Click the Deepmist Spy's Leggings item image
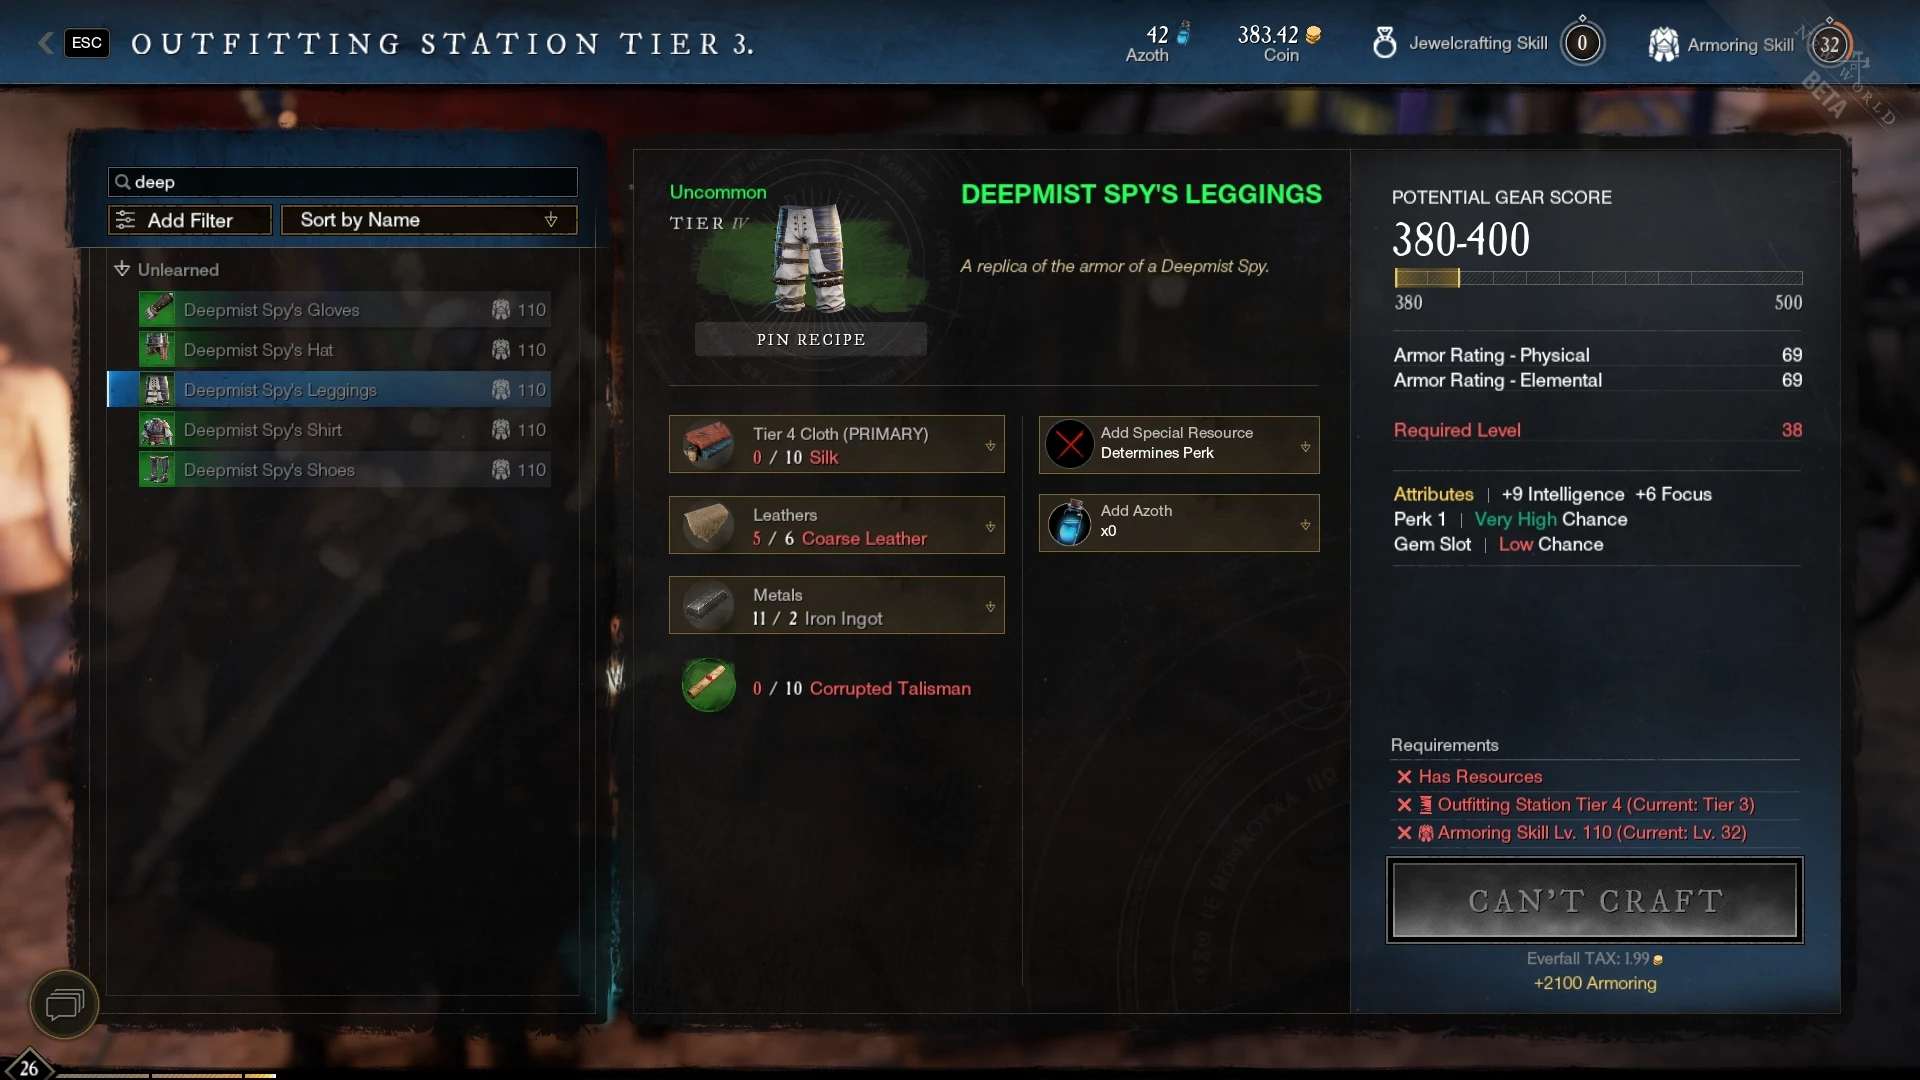 pos(810,258)
